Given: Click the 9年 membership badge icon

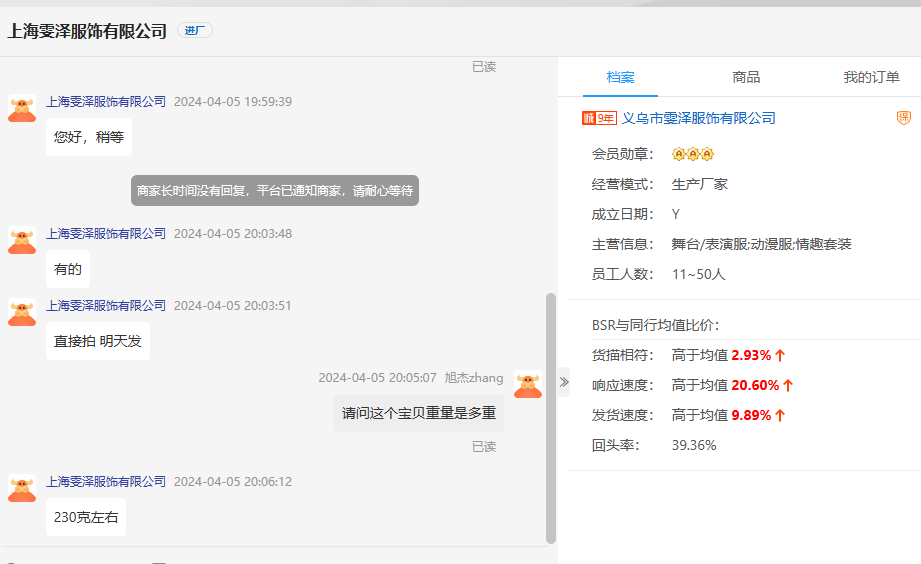Looking at the screenshot, I should [599, 118].
